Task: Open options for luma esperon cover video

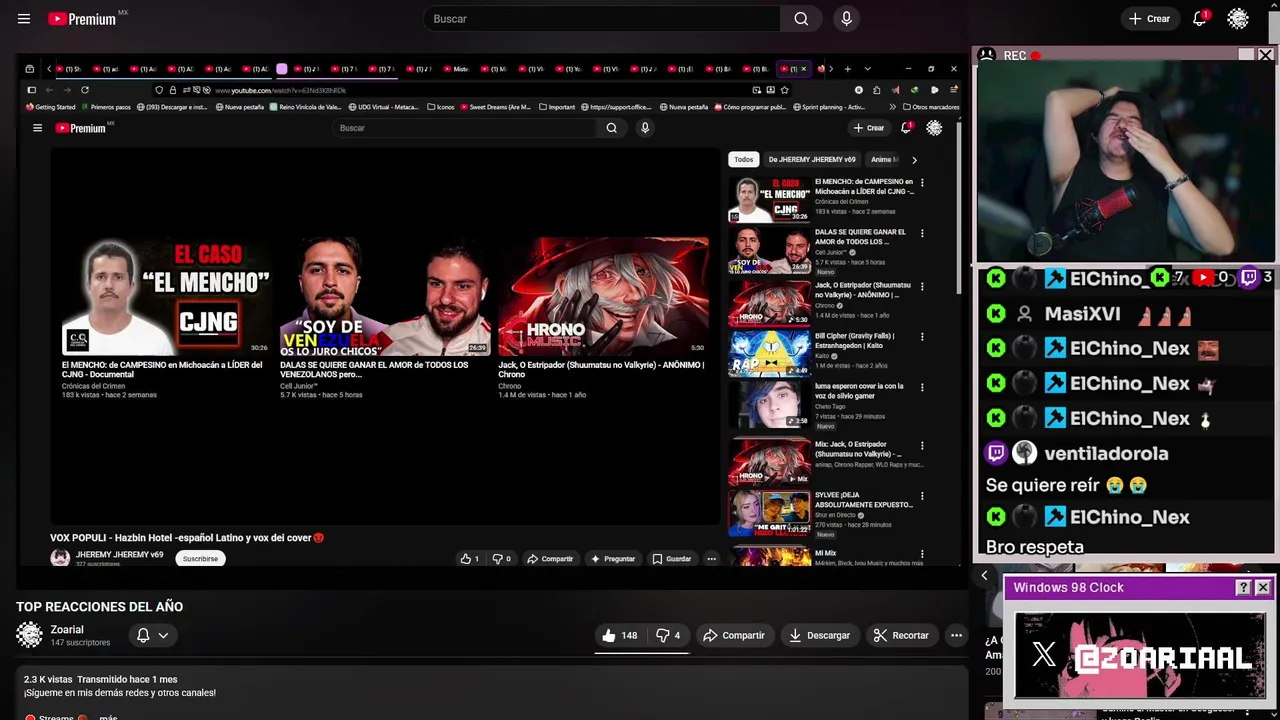Action: point(922,387)
